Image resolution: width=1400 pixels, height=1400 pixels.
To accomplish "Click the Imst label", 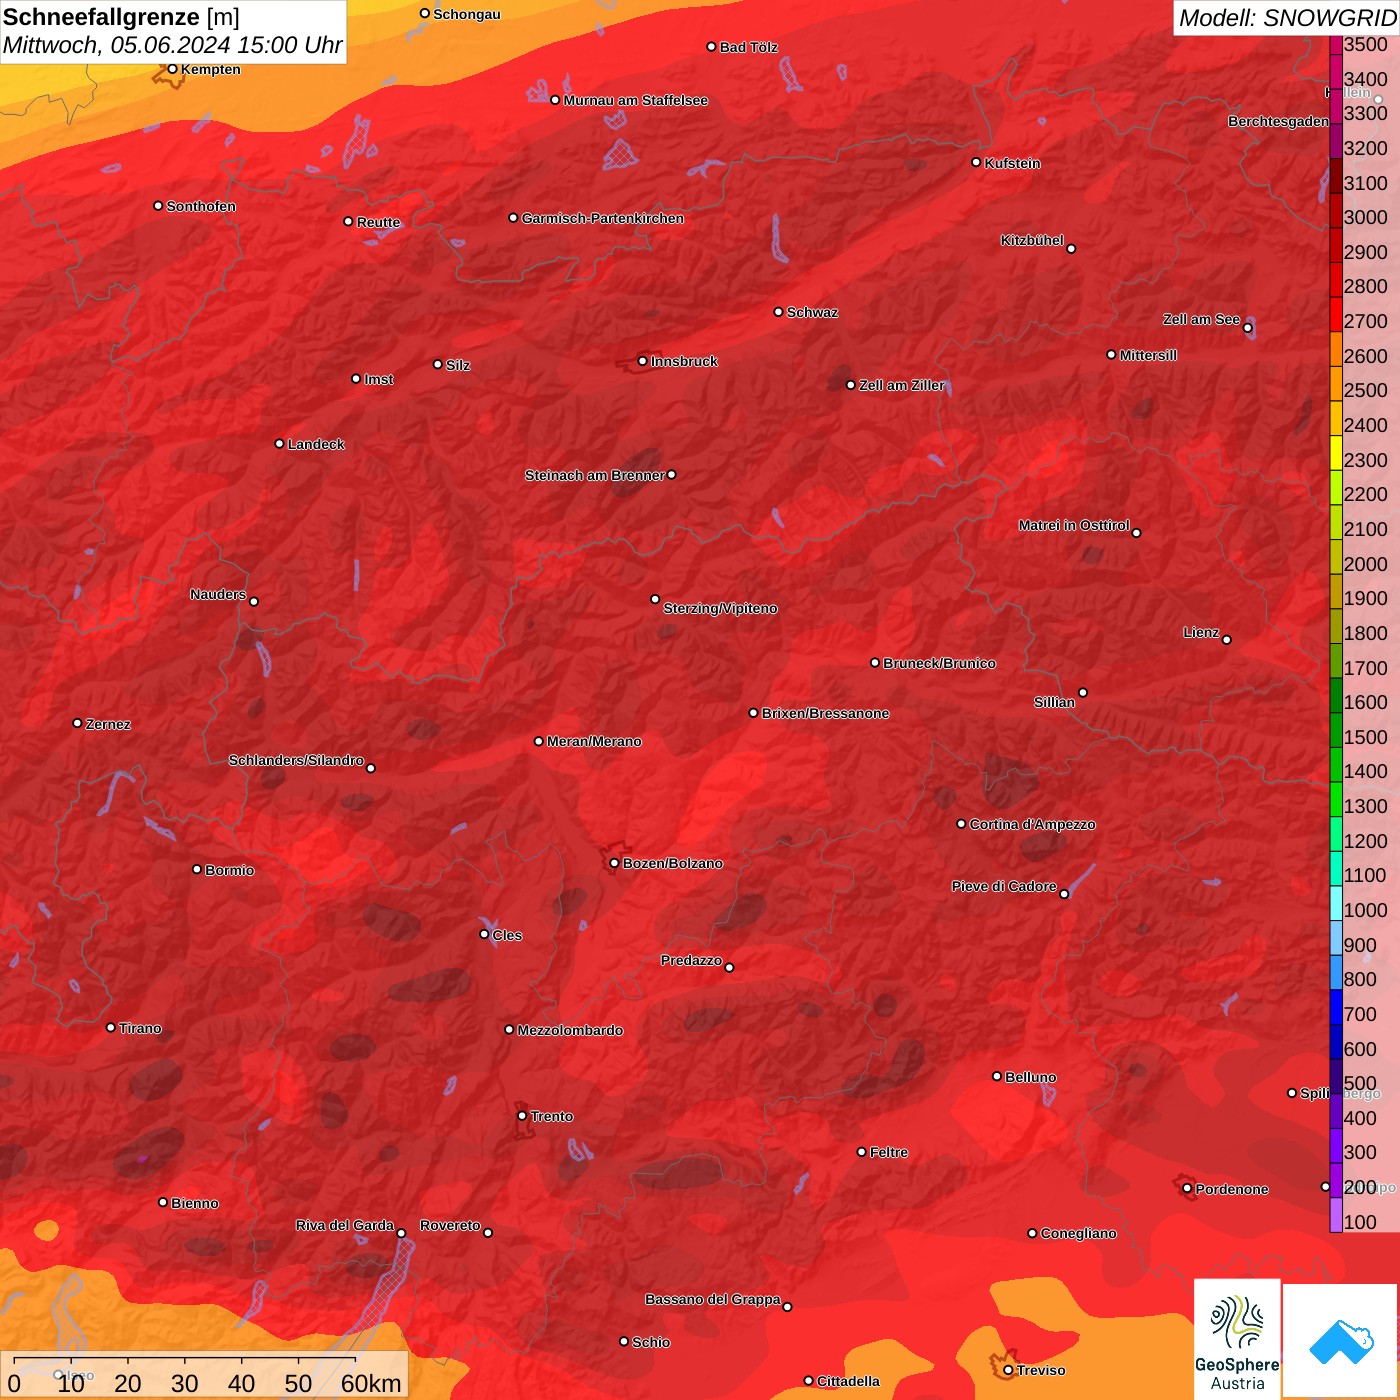I will point(378,379).
